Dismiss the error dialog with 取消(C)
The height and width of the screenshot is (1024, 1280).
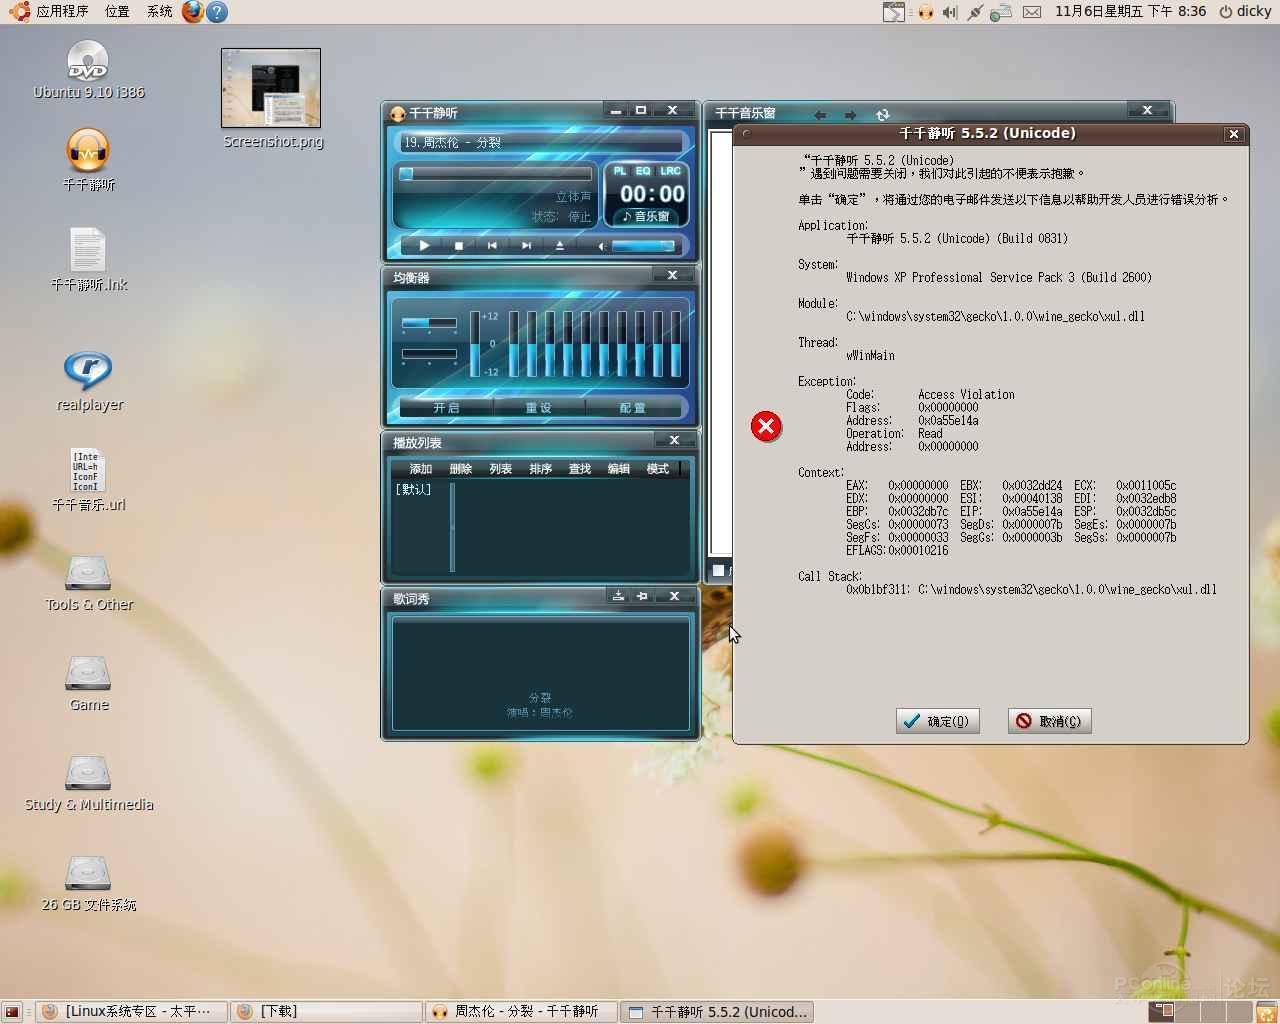(1049, 721)
